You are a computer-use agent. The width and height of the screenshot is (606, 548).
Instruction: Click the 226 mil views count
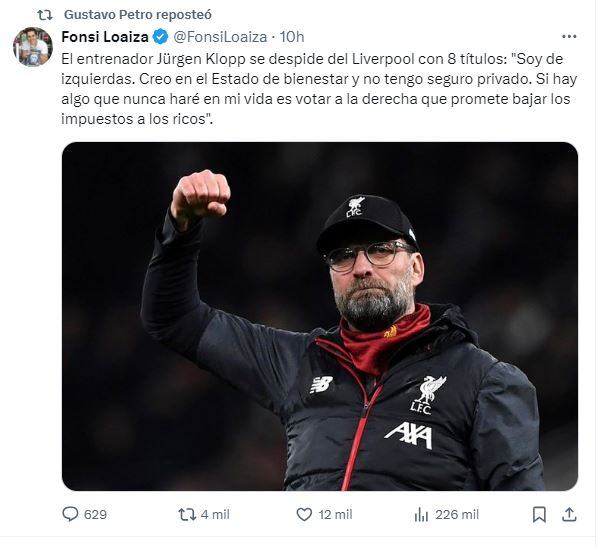pos(456,514)
